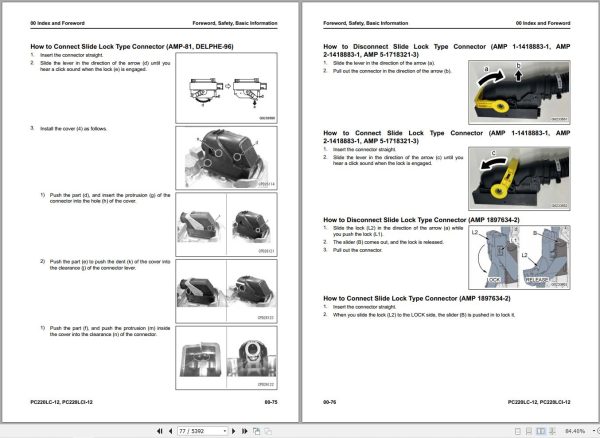Screen dimensions: 600x438
Task: Switch to single page view
Action: click(x=518, y=431)
